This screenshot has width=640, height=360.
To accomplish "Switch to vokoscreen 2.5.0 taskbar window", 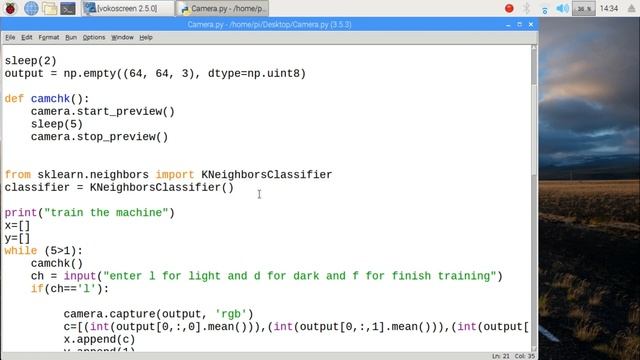I will click(127, 8).
